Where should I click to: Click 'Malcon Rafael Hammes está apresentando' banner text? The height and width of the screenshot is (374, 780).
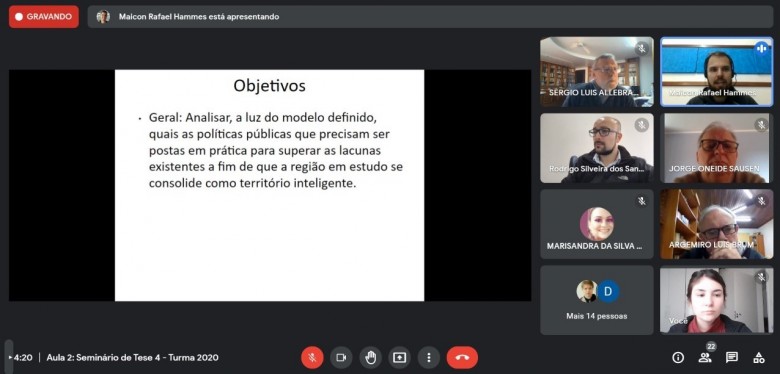199,16
